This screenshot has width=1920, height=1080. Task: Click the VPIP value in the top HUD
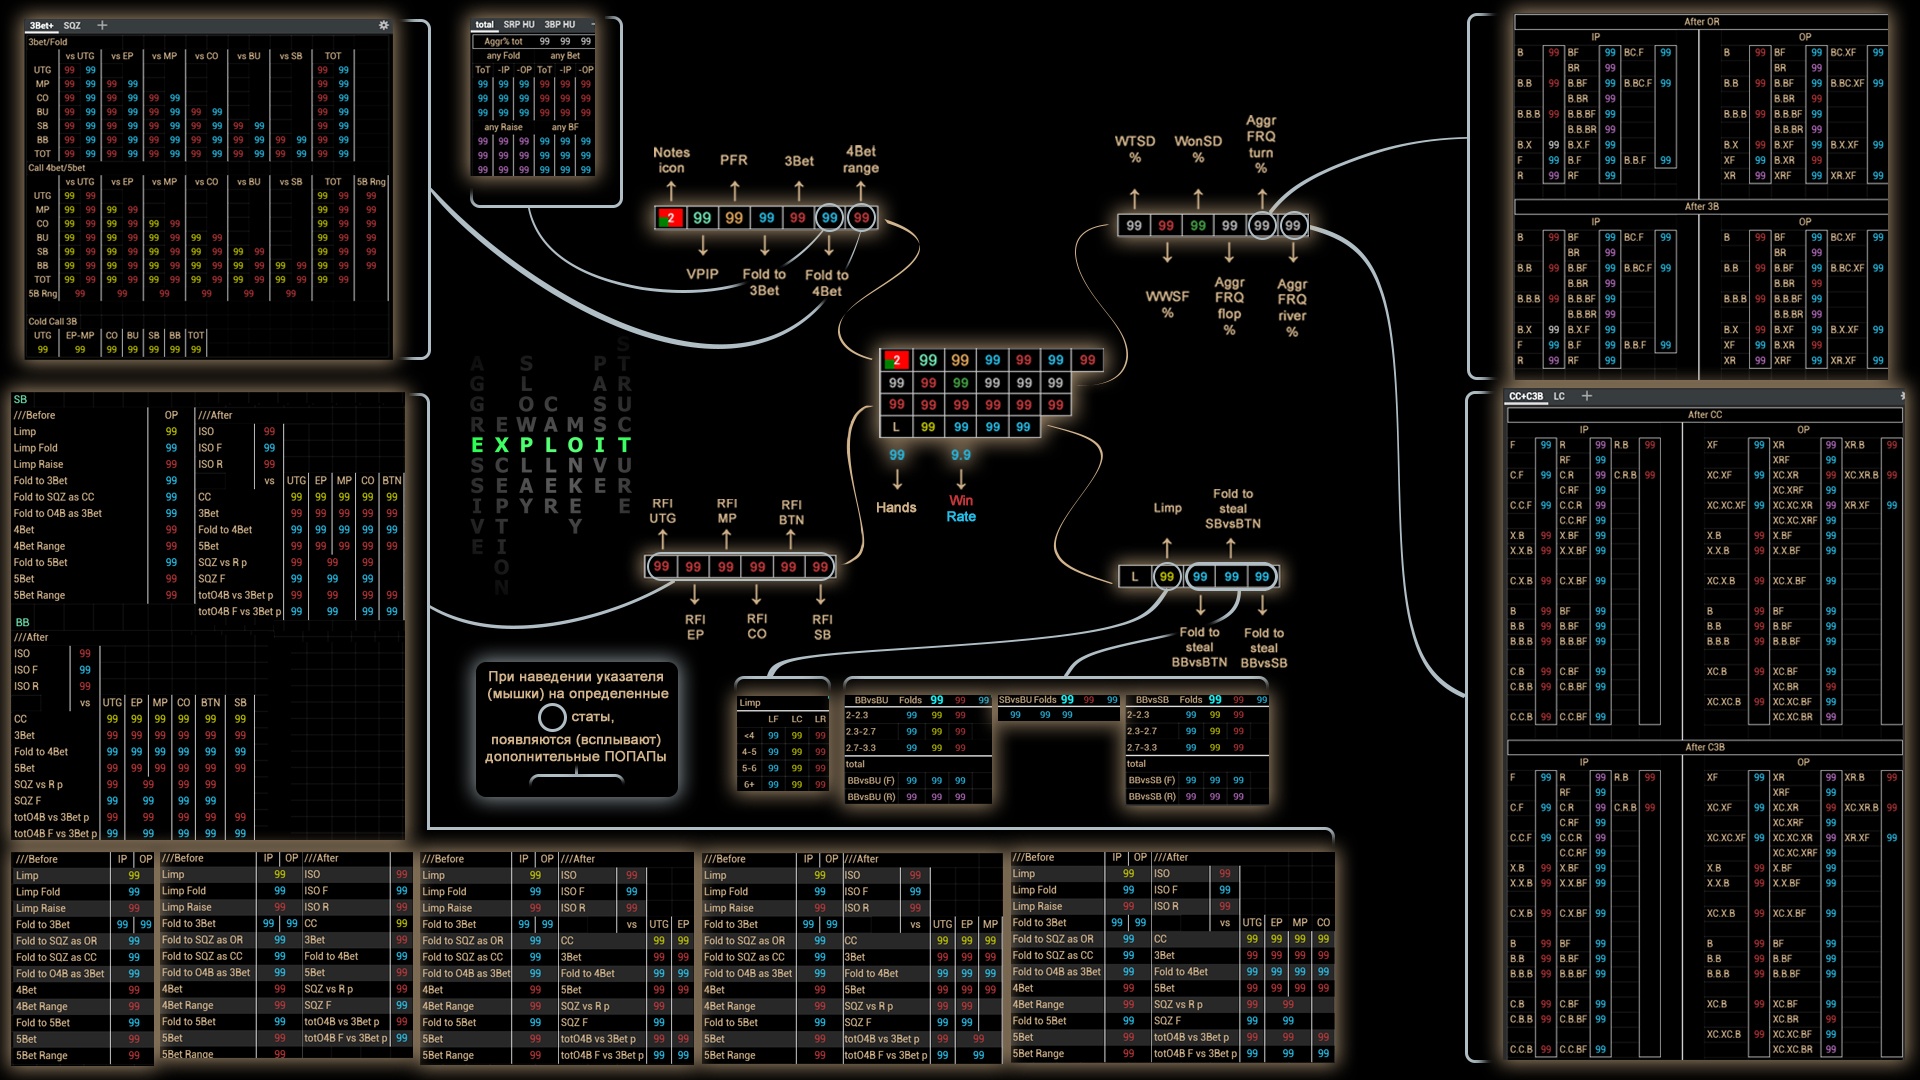click(702, 218)
